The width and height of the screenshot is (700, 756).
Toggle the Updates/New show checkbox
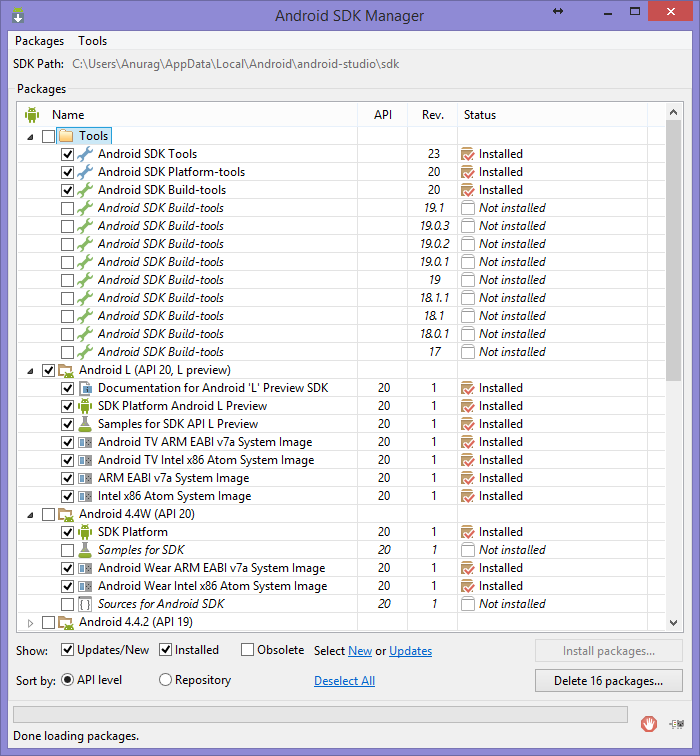pyautogui.click(x=67, y=650)
